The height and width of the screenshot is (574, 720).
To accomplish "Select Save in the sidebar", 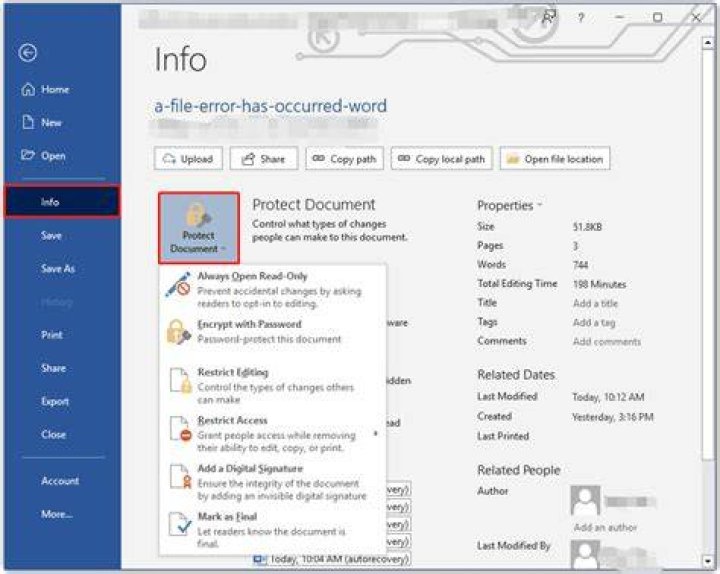I will tap(51, 236).
